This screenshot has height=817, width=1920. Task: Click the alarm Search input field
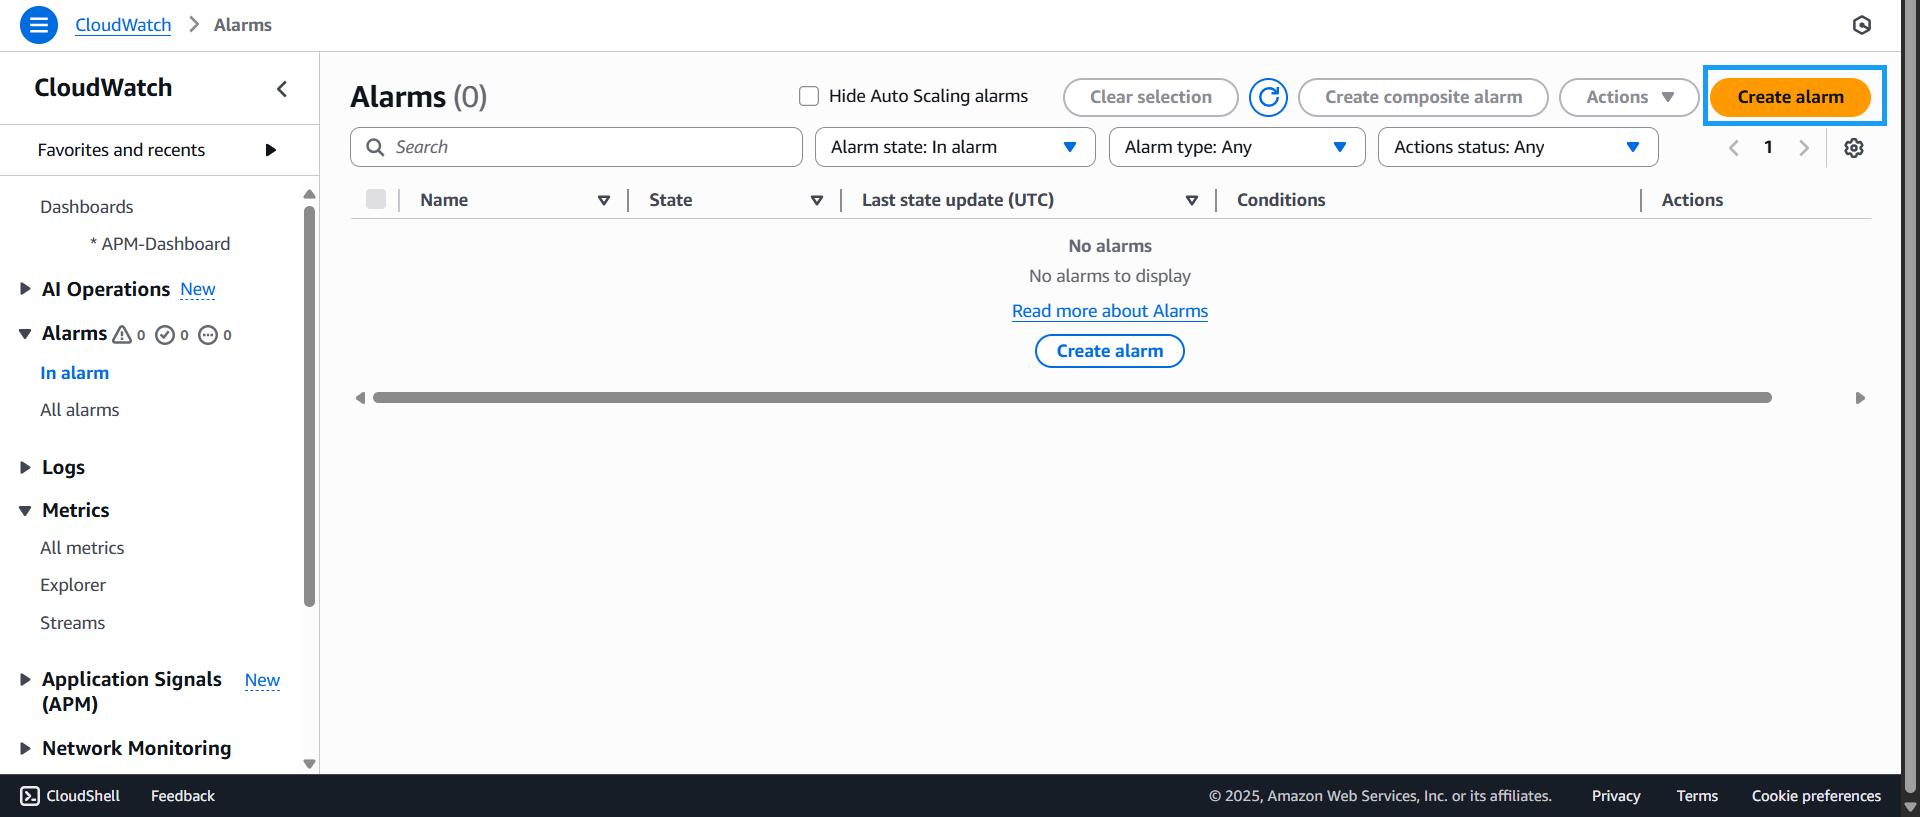point(590,147)
